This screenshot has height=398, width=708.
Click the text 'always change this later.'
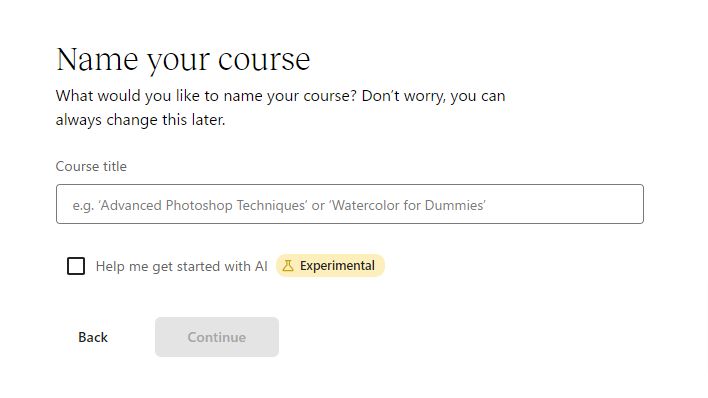140,120
